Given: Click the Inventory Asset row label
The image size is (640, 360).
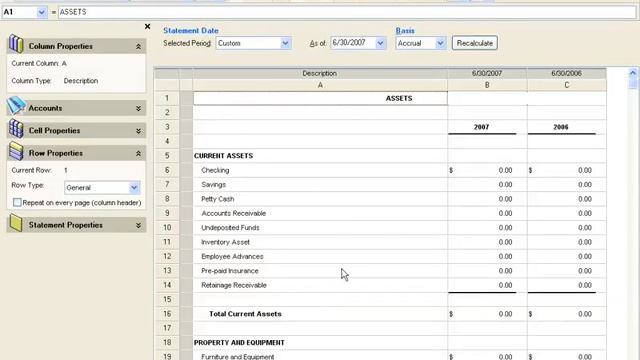Looking at the screenshot, I should [x=225, y=242].
